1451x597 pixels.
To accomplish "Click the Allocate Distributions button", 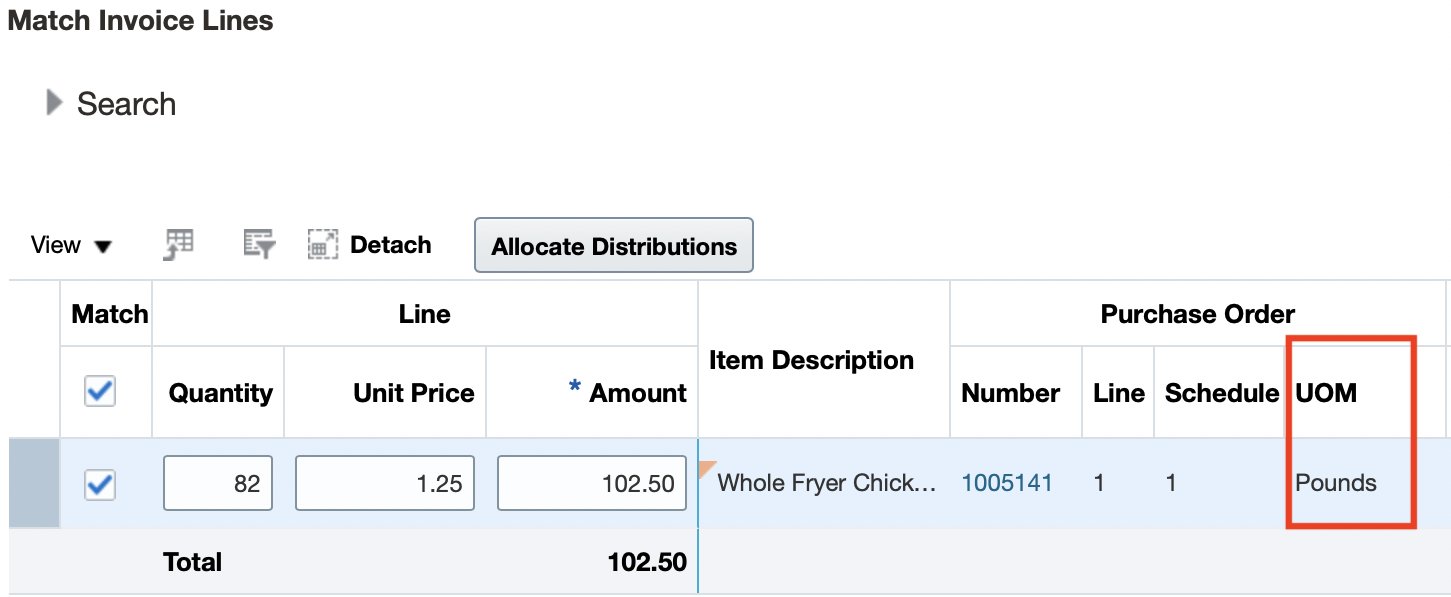I will 613,246.
